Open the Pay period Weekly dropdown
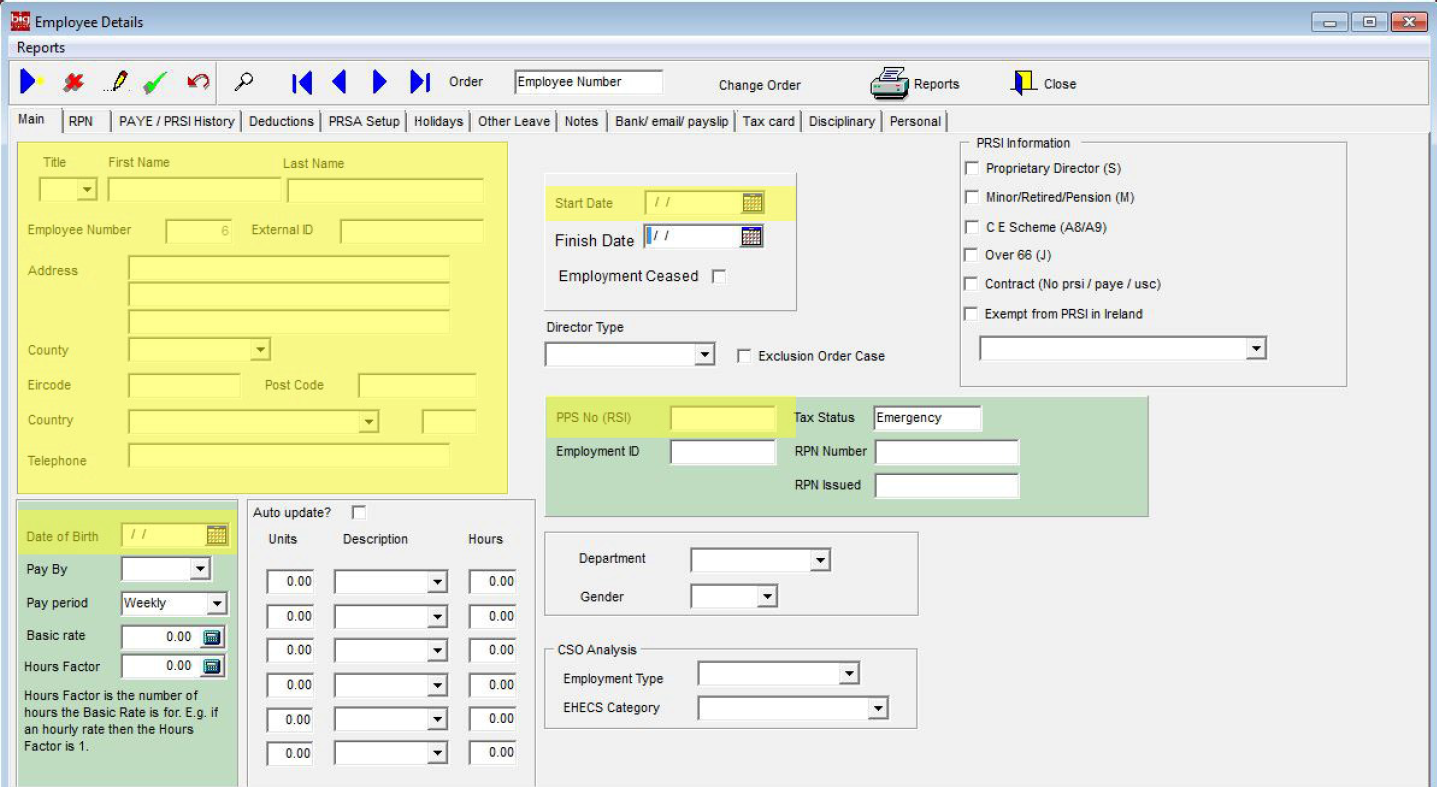This screenshot has width=1437, height=787. coord(217,603)
